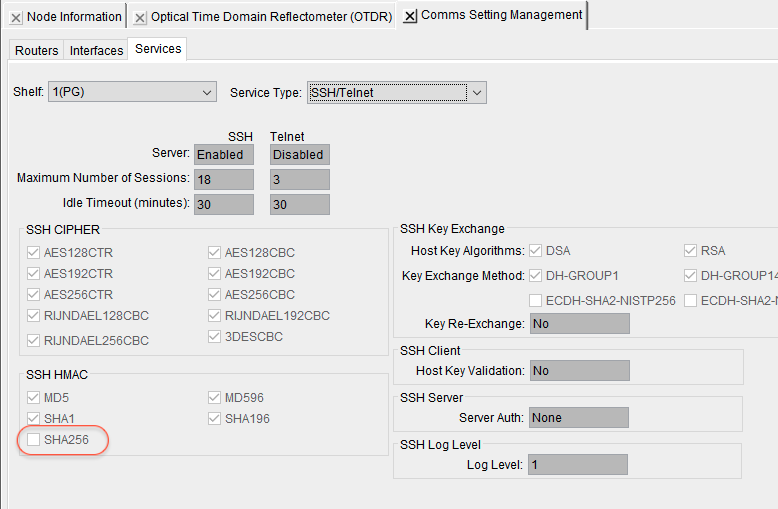Click the SSH Server Enabled field

224,155
